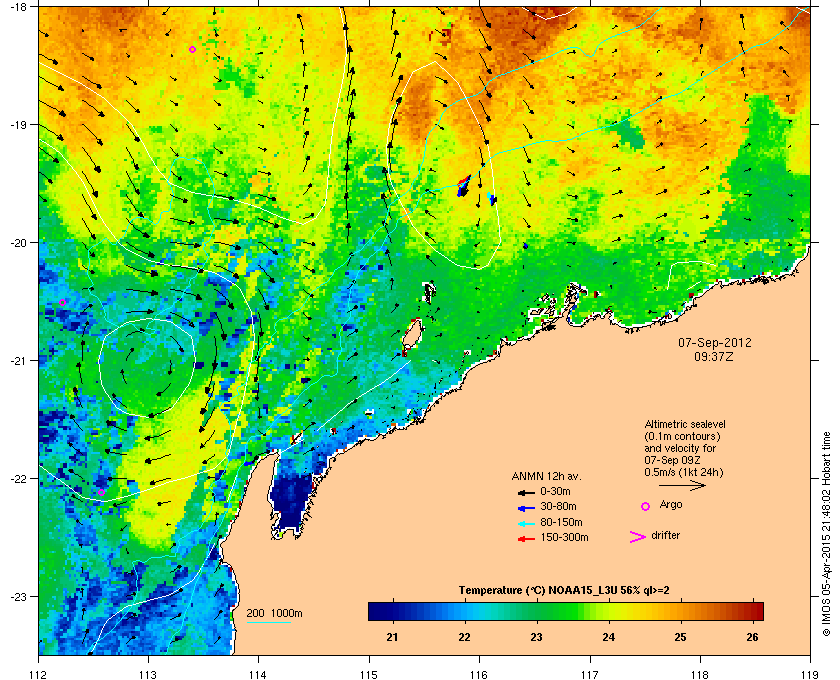This screenshot has width=840, height=680.
Task: Click the latitude axis label '-23'
Action: tap(19, 596)
